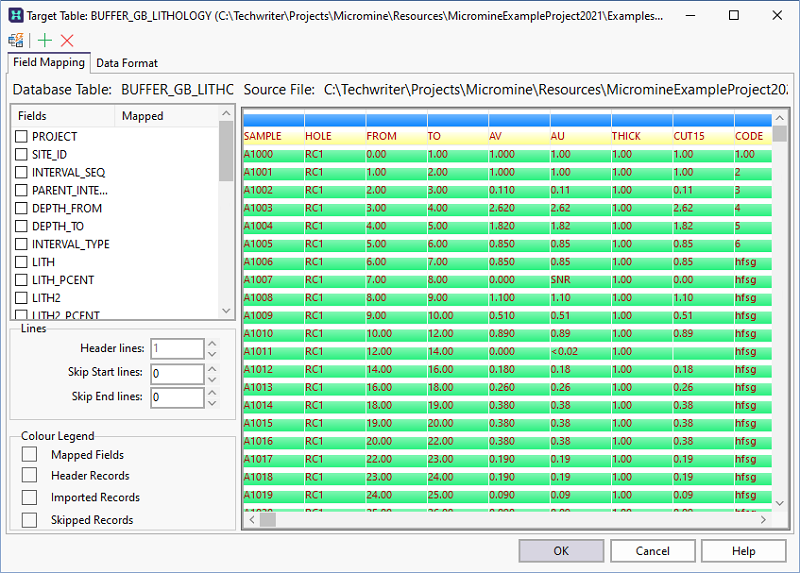Viewport: 800px width, 573px height.
Task: Click the blue mapping cell above FROM
Action: 396,120
